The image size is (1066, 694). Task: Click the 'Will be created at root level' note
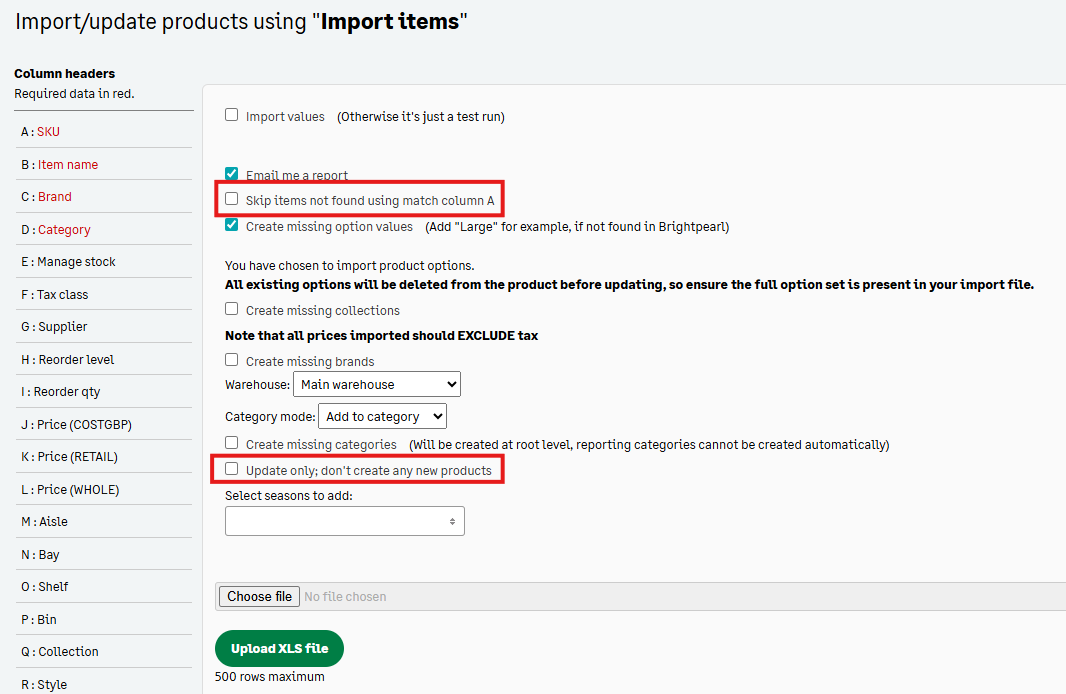(x=649, y=445)
